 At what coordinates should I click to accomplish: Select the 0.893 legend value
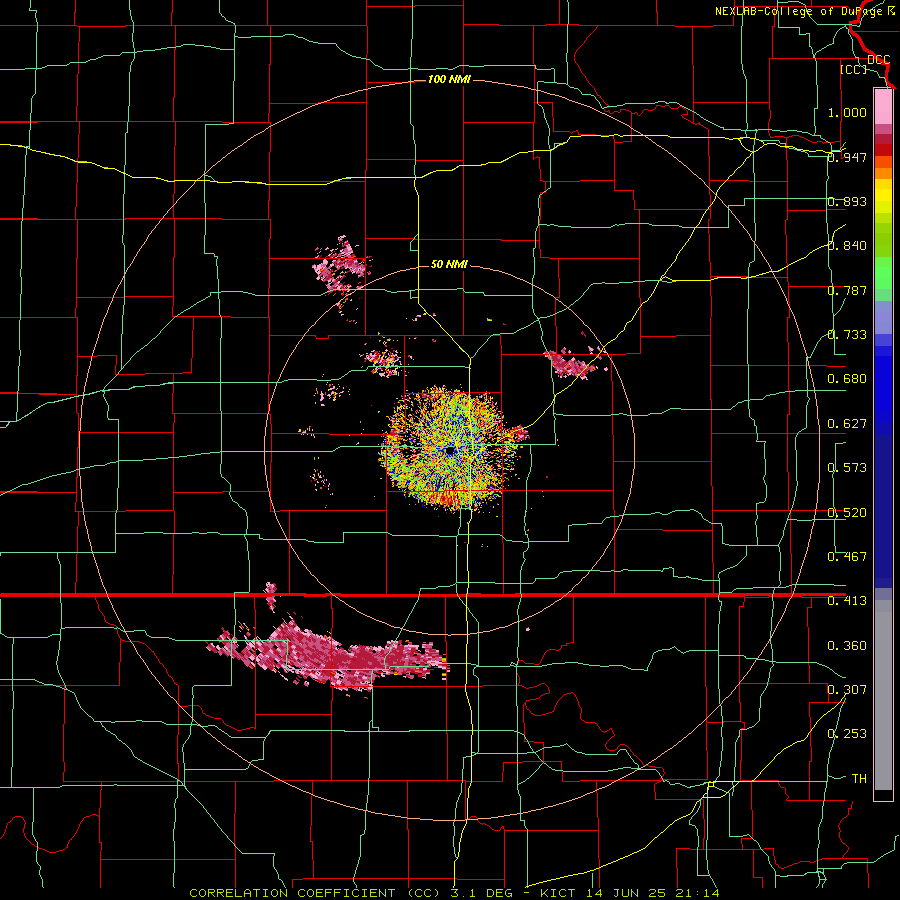(847, 201)
